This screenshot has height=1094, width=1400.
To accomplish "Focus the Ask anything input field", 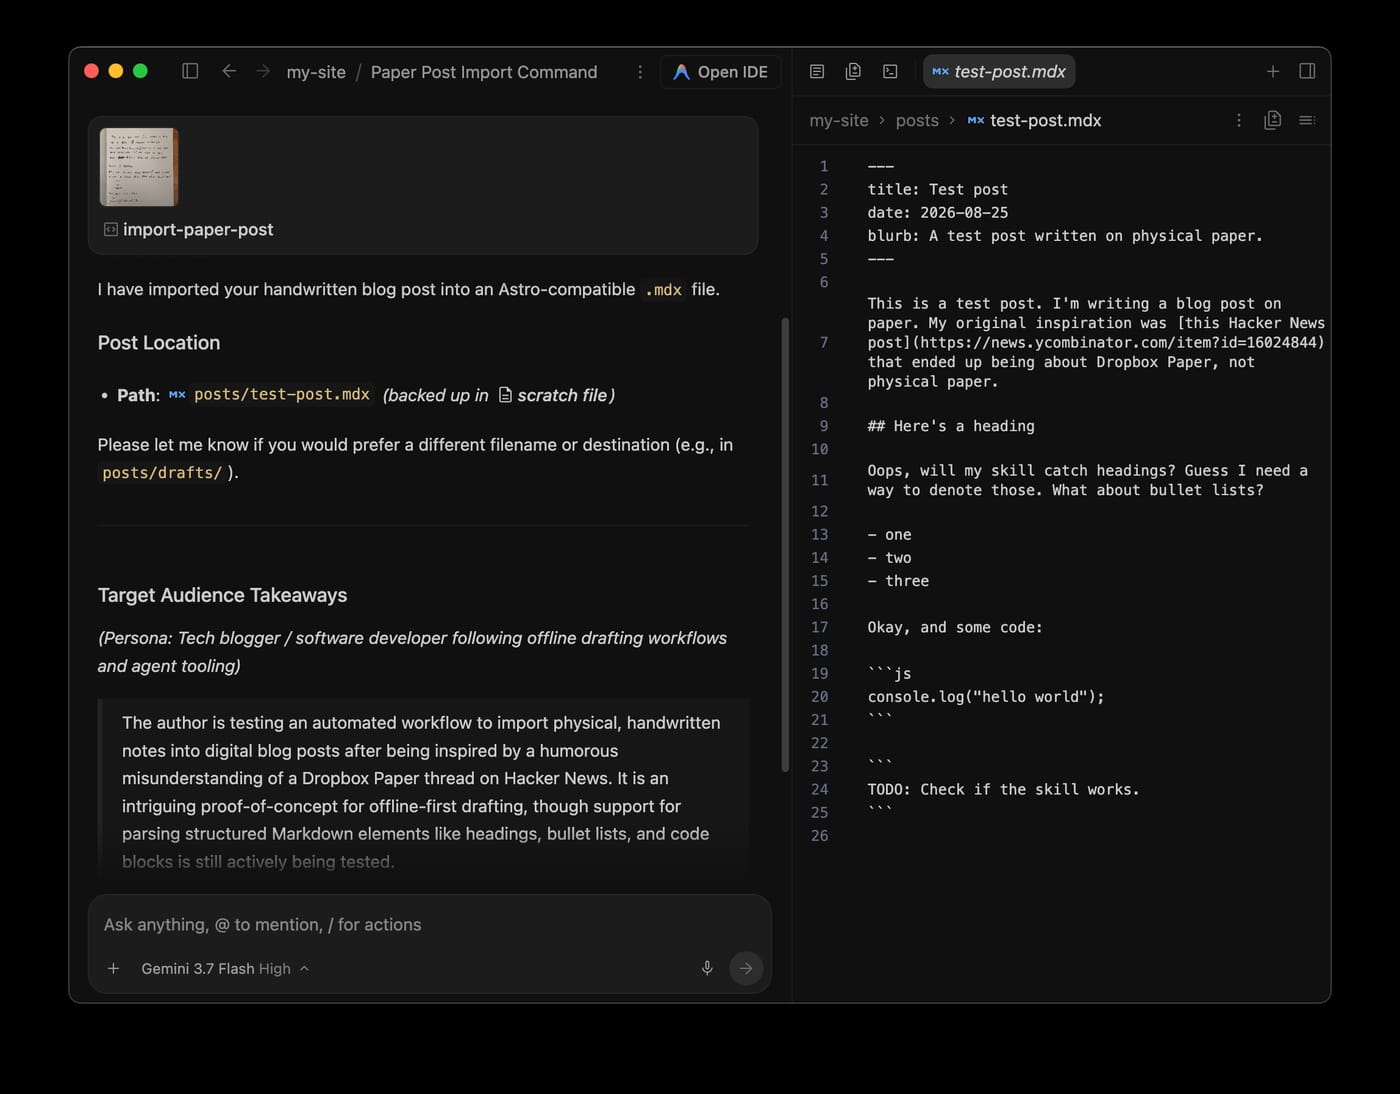I will click(429, 924).
